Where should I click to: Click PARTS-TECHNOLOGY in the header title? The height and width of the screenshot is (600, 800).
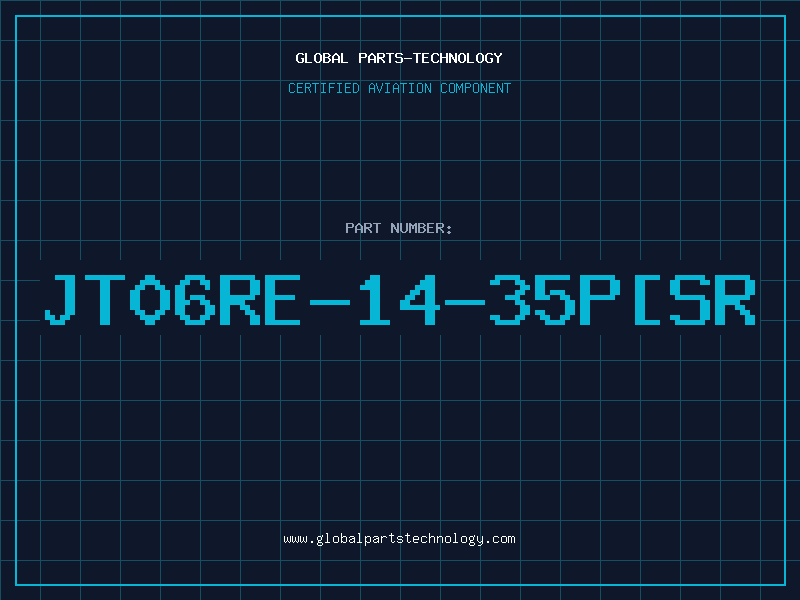pos(430,58)
